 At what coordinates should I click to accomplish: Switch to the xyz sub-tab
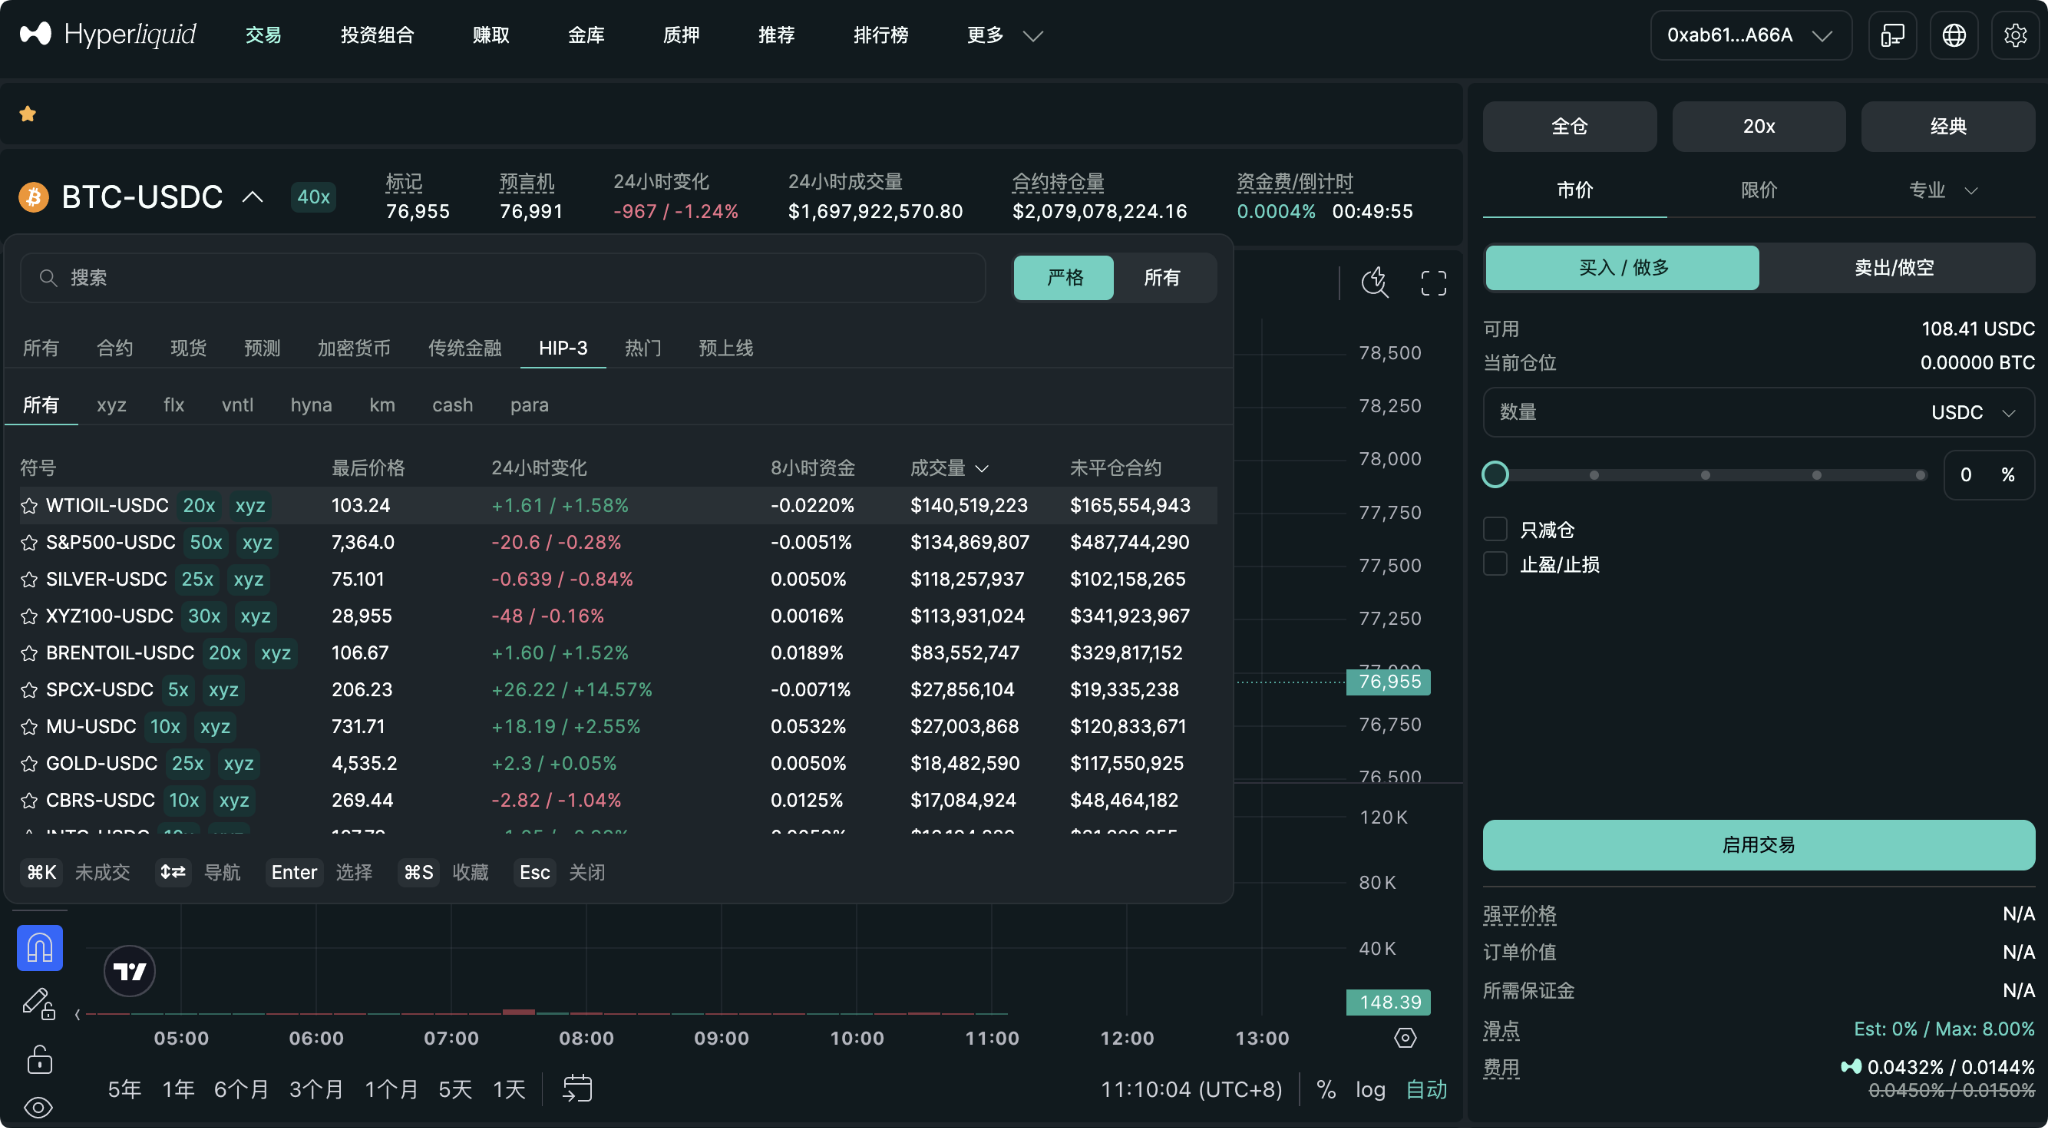(x=111, y=405)
